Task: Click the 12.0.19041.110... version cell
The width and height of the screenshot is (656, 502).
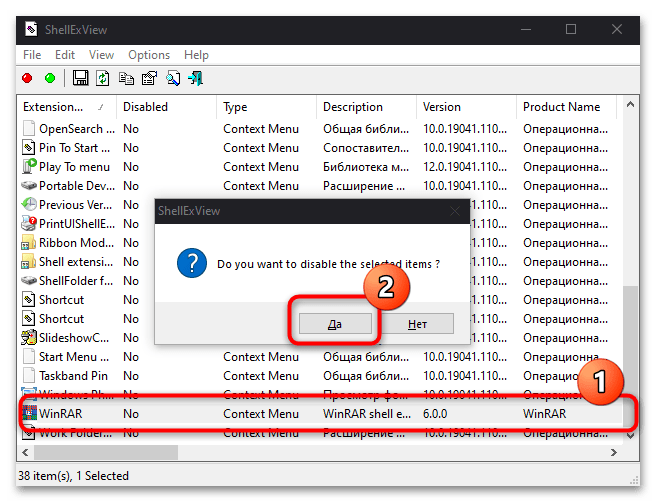Action: pyautogui.click(x=464, y=167)
